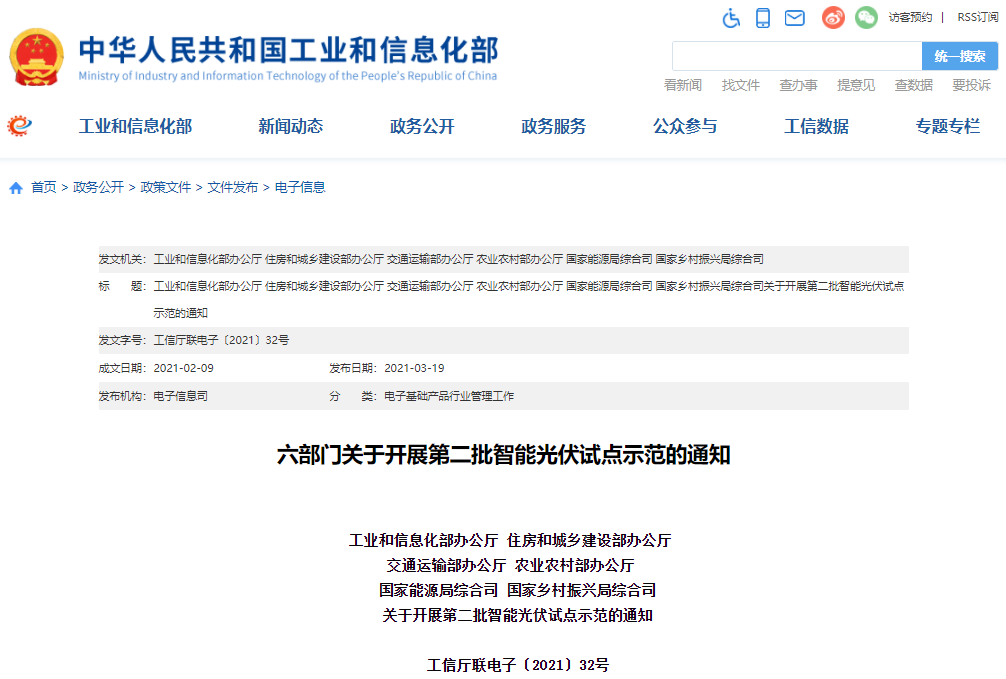Switch to the 找文件 search tab

click(x=740, y=85)
